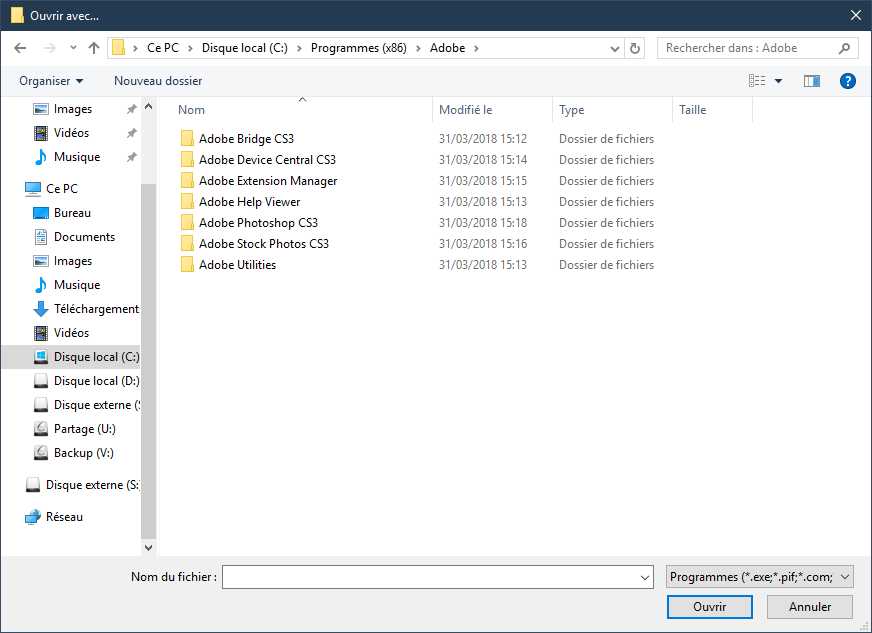872x633 pixels.
Task: Sort by Modifié le column
Action: 465,110
